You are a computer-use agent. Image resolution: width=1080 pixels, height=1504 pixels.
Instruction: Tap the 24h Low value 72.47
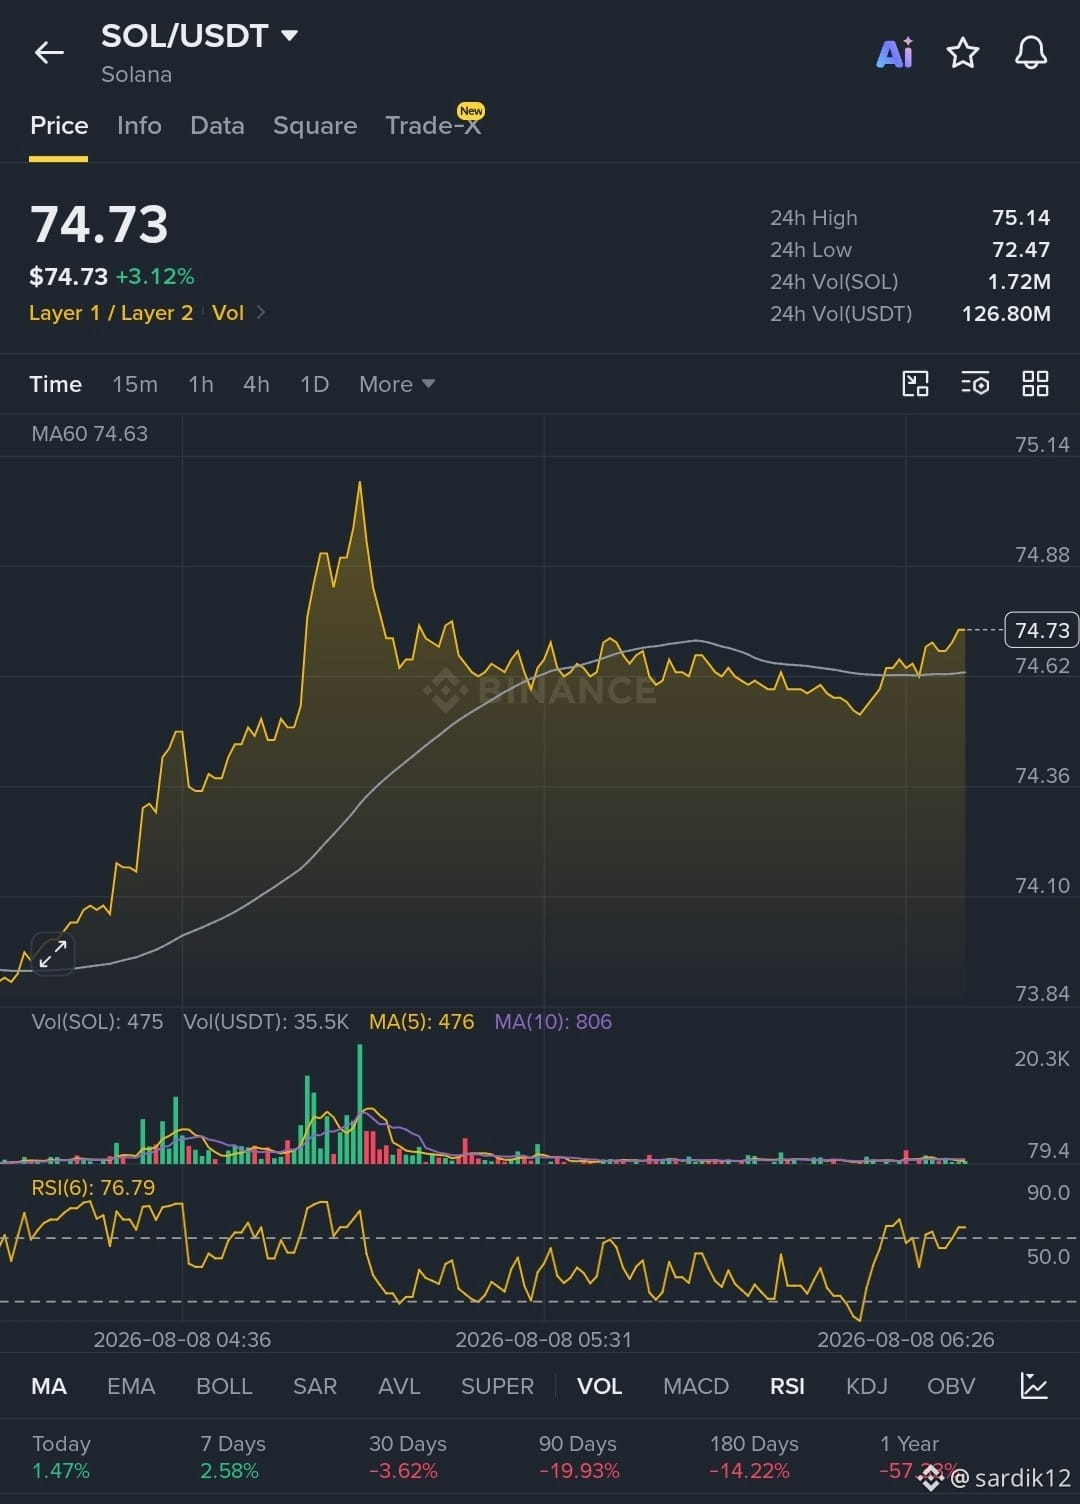click(1021, 250)
